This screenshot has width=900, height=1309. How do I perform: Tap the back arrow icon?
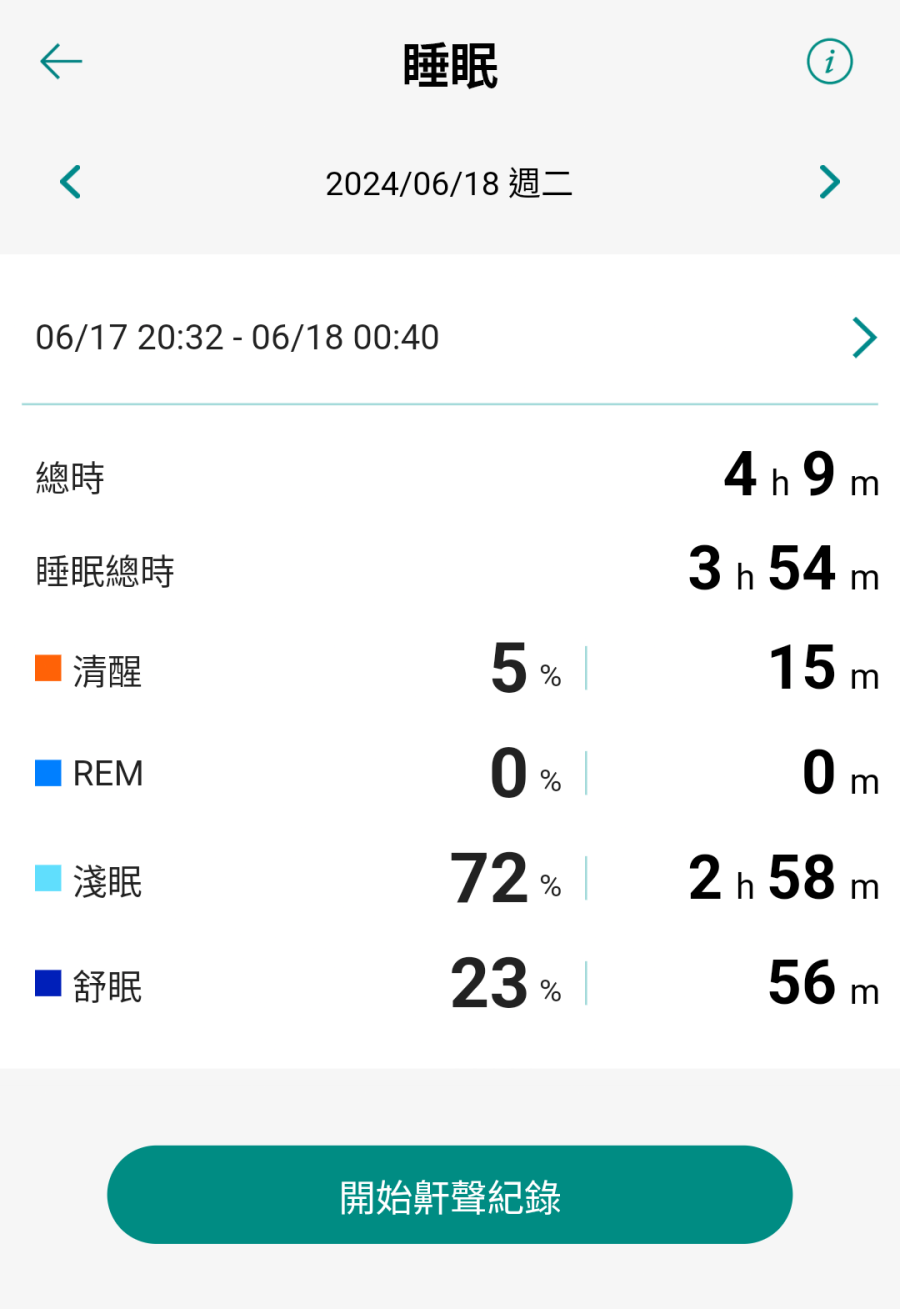coord(61,62)
